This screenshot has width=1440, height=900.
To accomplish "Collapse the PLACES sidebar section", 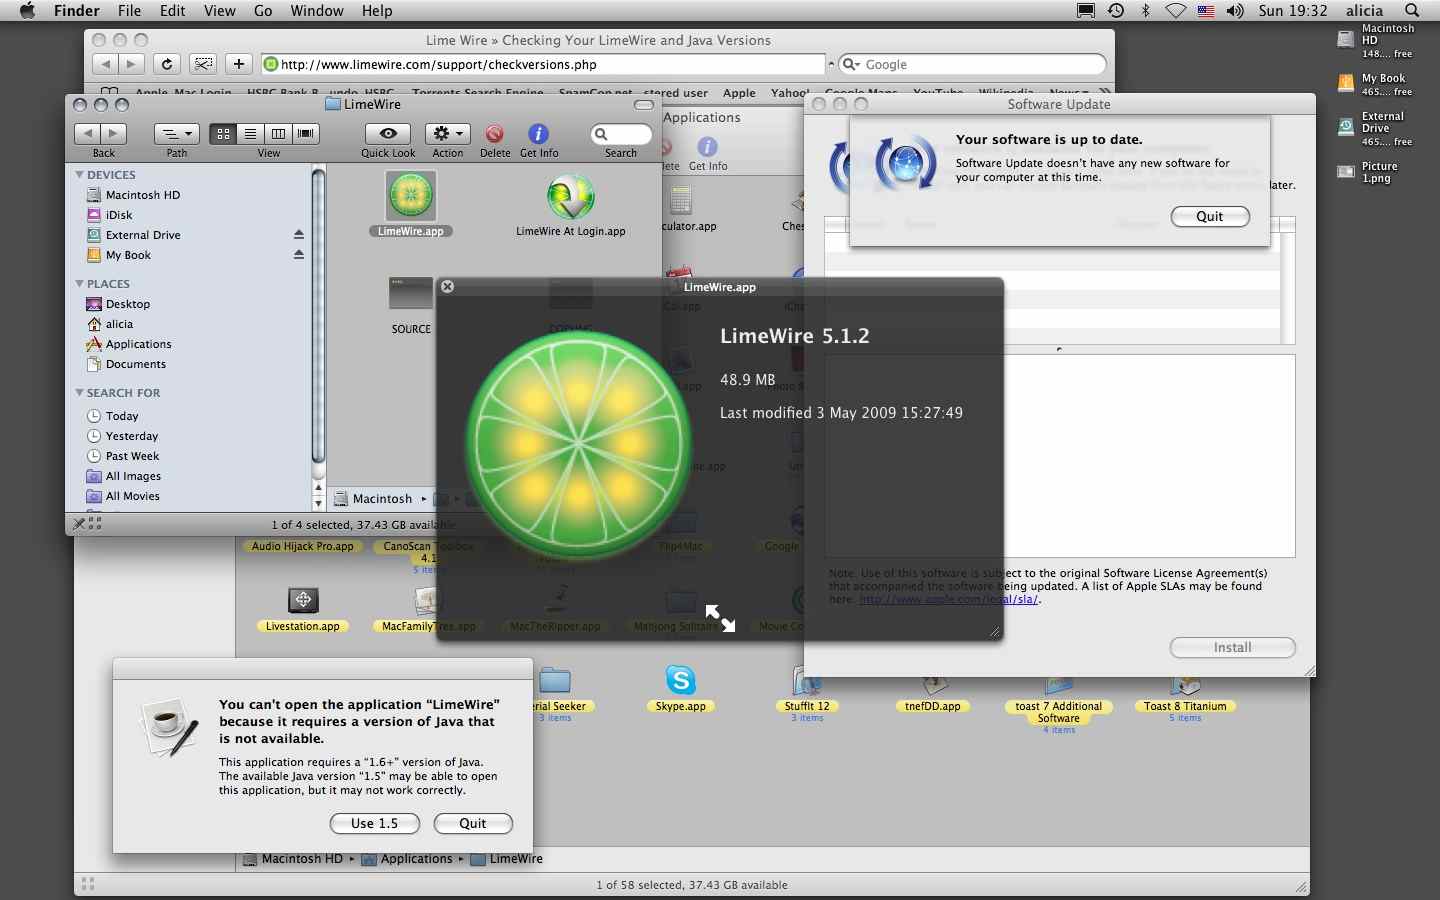I will click(80, 284).
